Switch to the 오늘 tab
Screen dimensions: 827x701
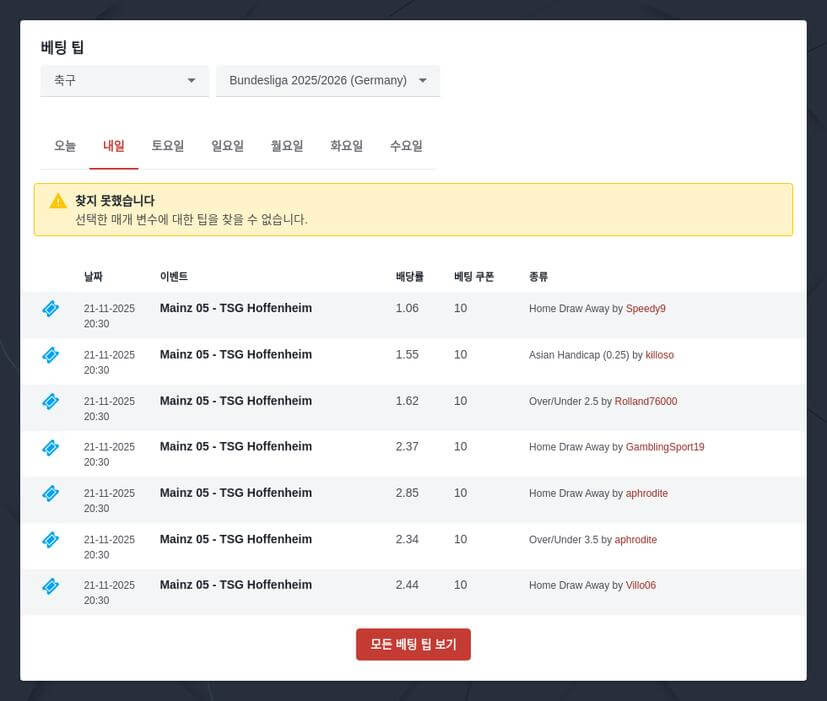(x=65, y=145)
